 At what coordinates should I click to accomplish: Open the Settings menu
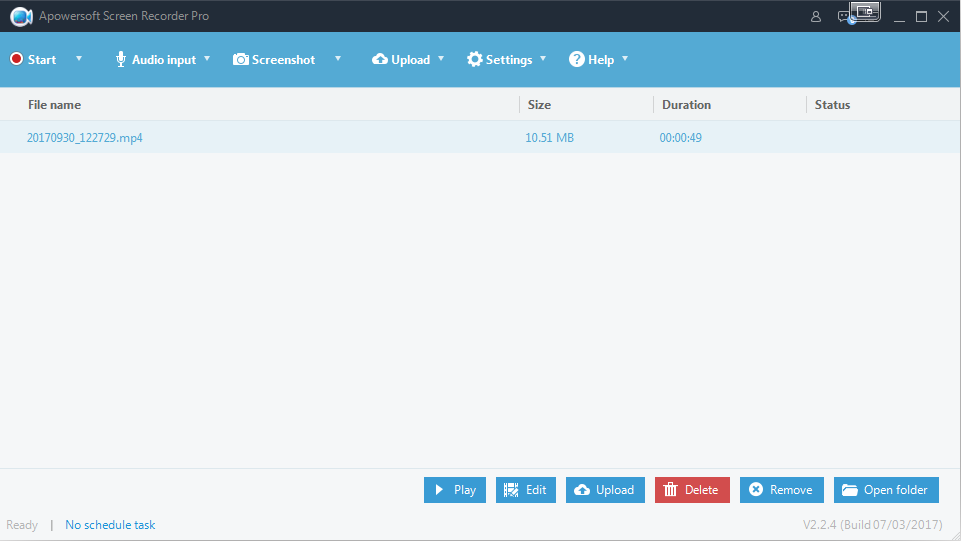499,59
